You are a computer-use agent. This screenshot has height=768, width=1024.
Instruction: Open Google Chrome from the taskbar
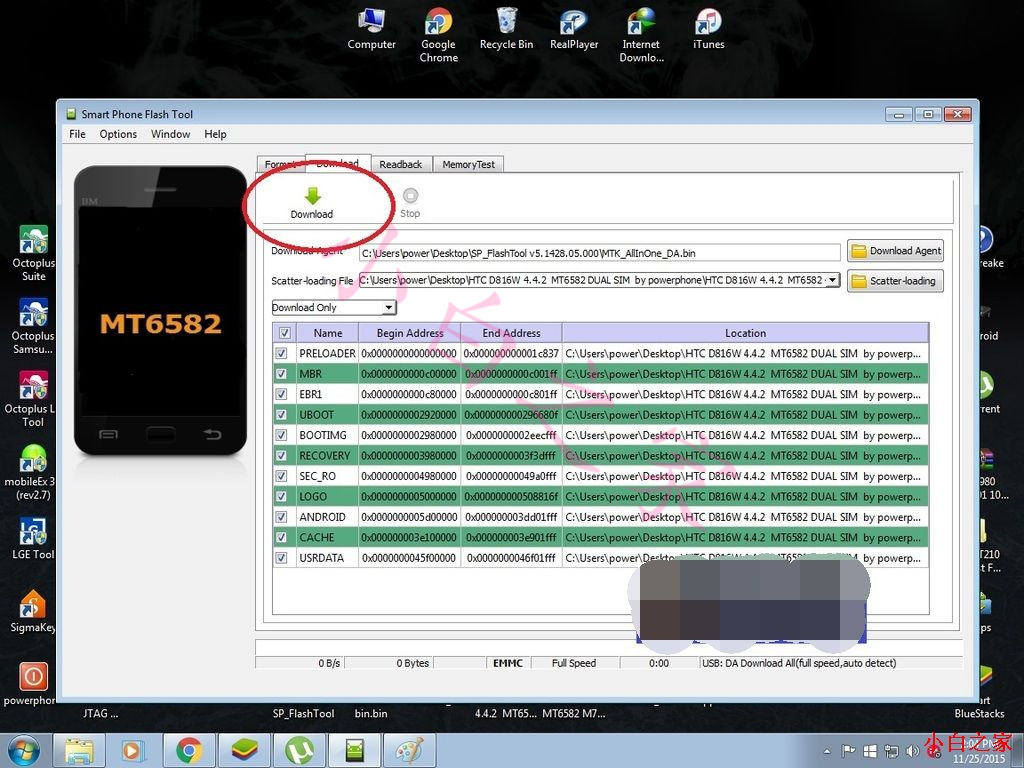(x=189, y=750)
